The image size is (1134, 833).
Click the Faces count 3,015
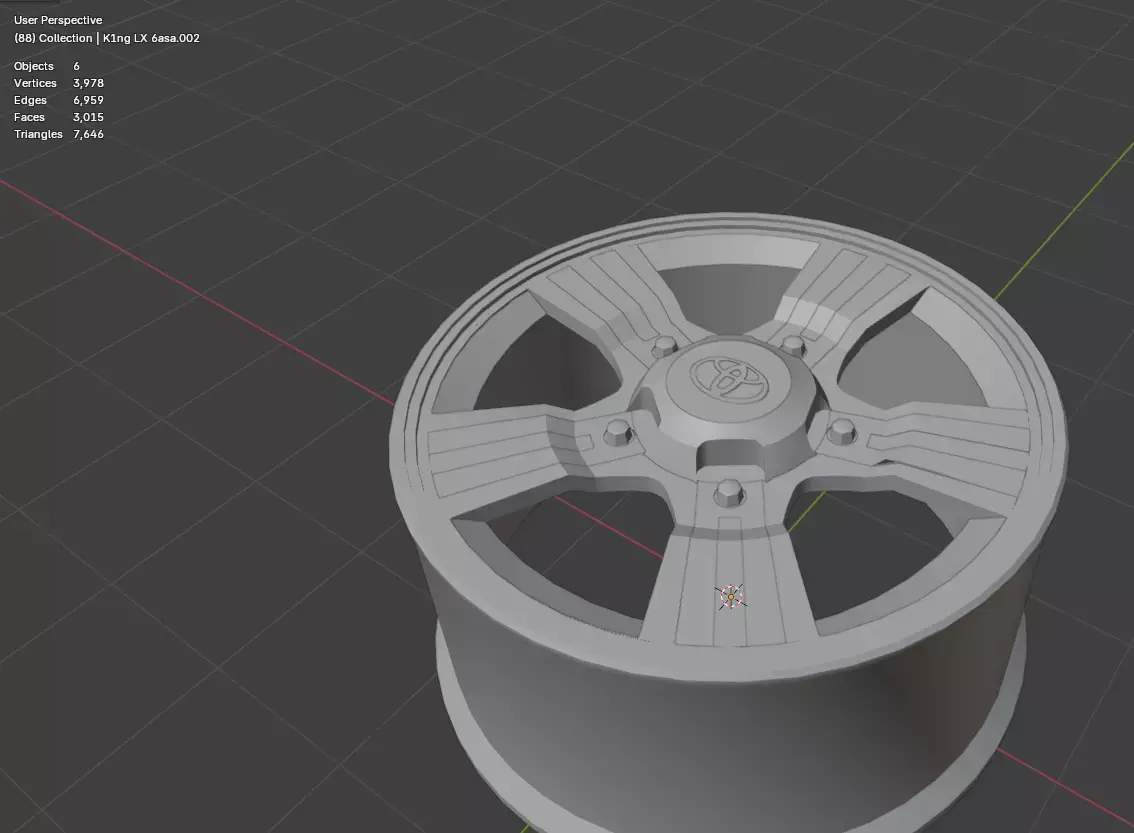pyautogui.click(x=88, y=117)
